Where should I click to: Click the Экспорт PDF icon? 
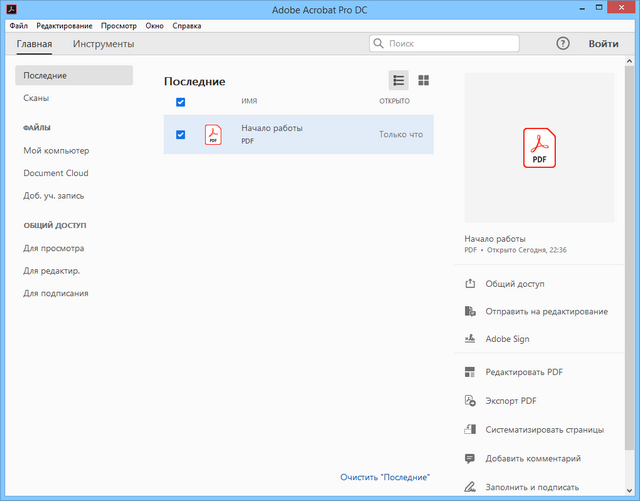pyautogui.click(x=470, y=401)
